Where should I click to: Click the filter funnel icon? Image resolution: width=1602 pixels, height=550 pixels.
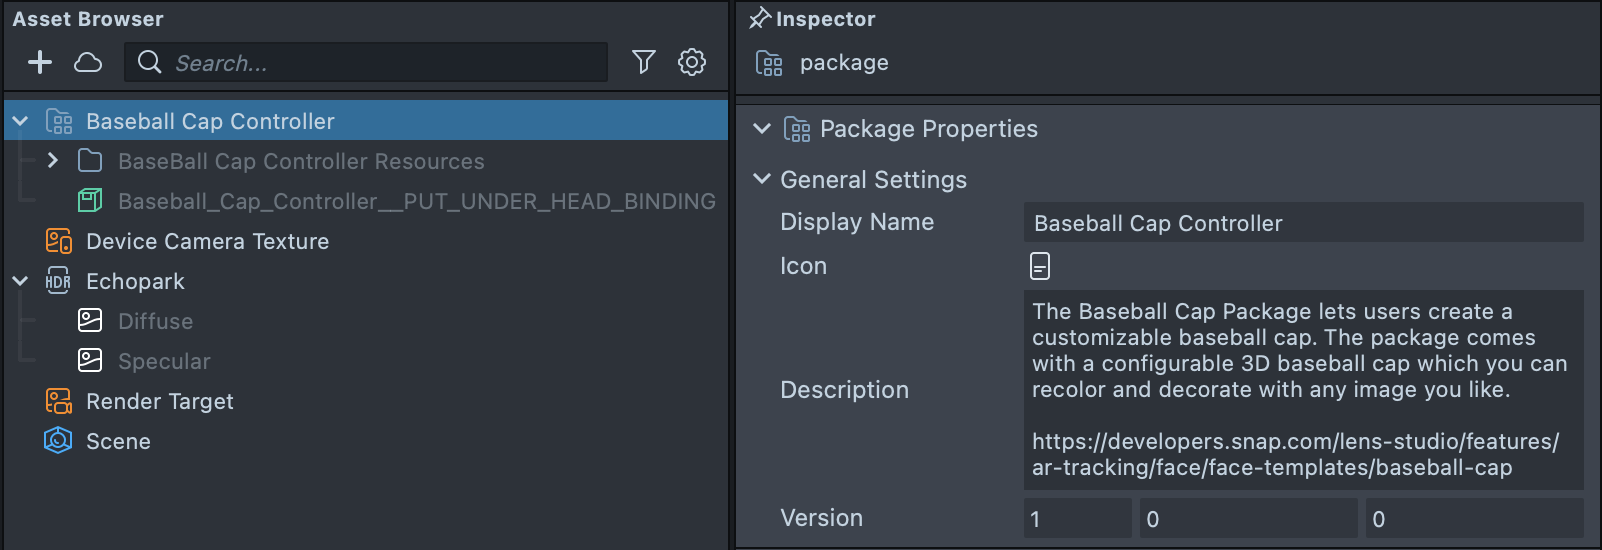(644, 63)
